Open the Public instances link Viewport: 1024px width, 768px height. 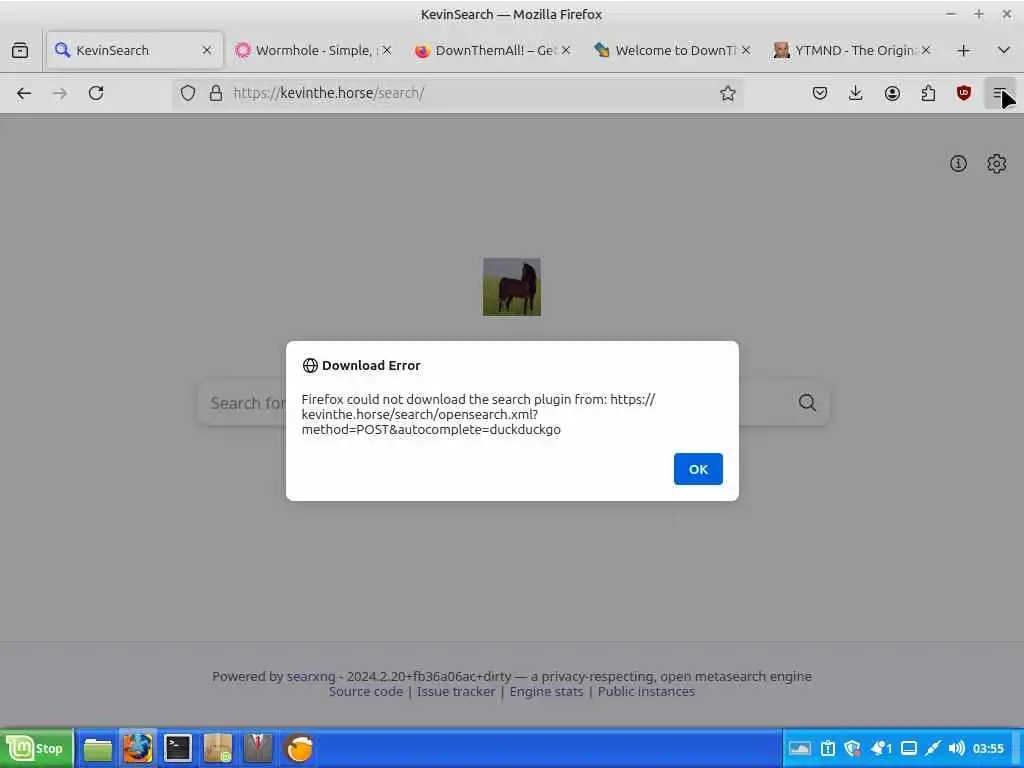click(647, 692)
